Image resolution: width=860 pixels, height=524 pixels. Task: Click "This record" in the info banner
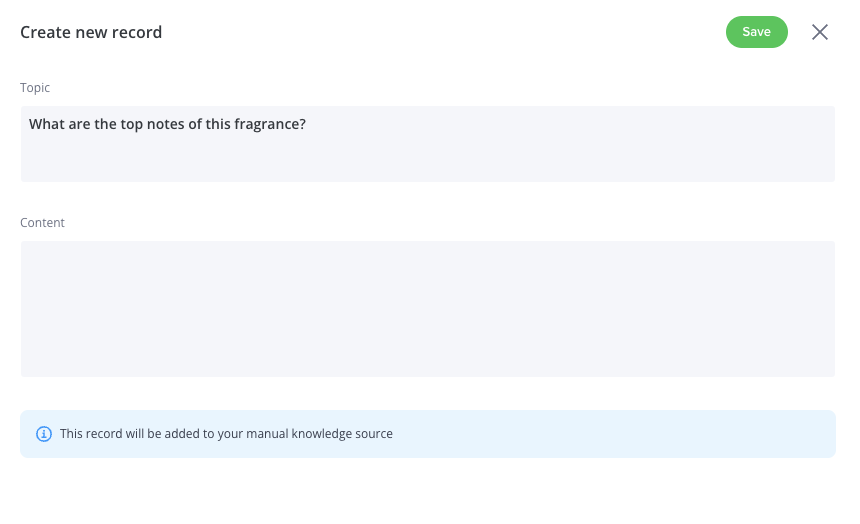(91, 434)
